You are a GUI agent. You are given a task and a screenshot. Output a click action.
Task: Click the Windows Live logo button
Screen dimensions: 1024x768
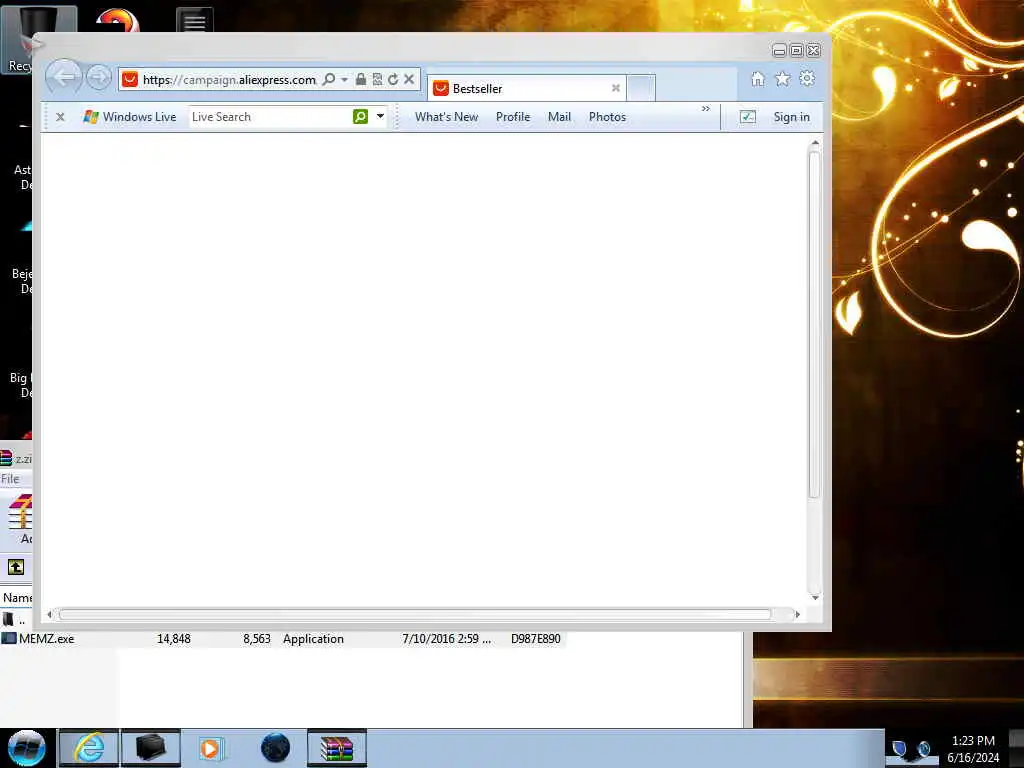click(x=130, y=117)
